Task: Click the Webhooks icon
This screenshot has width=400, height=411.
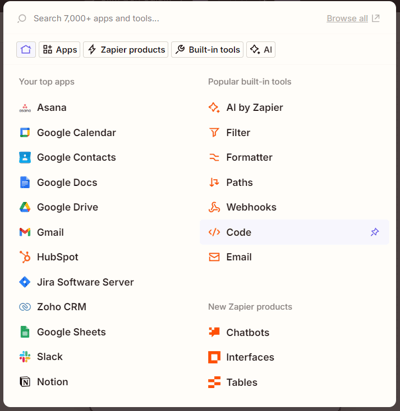Action: 214,207
